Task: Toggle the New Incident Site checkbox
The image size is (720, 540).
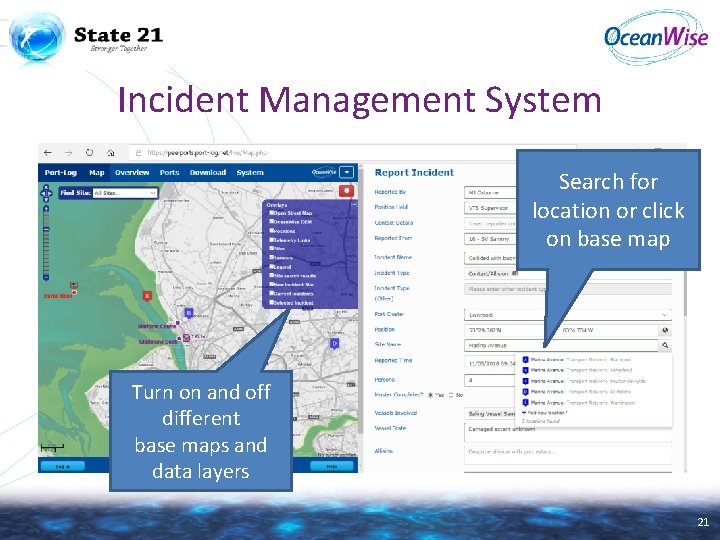Action: click(x=271, y=284)
